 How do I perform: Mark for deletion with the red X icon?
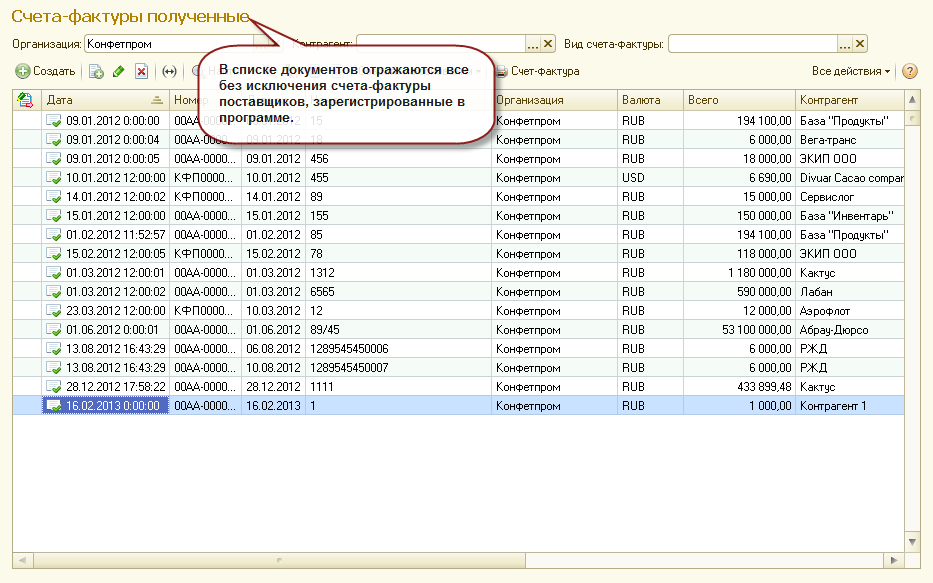point(141,71)
